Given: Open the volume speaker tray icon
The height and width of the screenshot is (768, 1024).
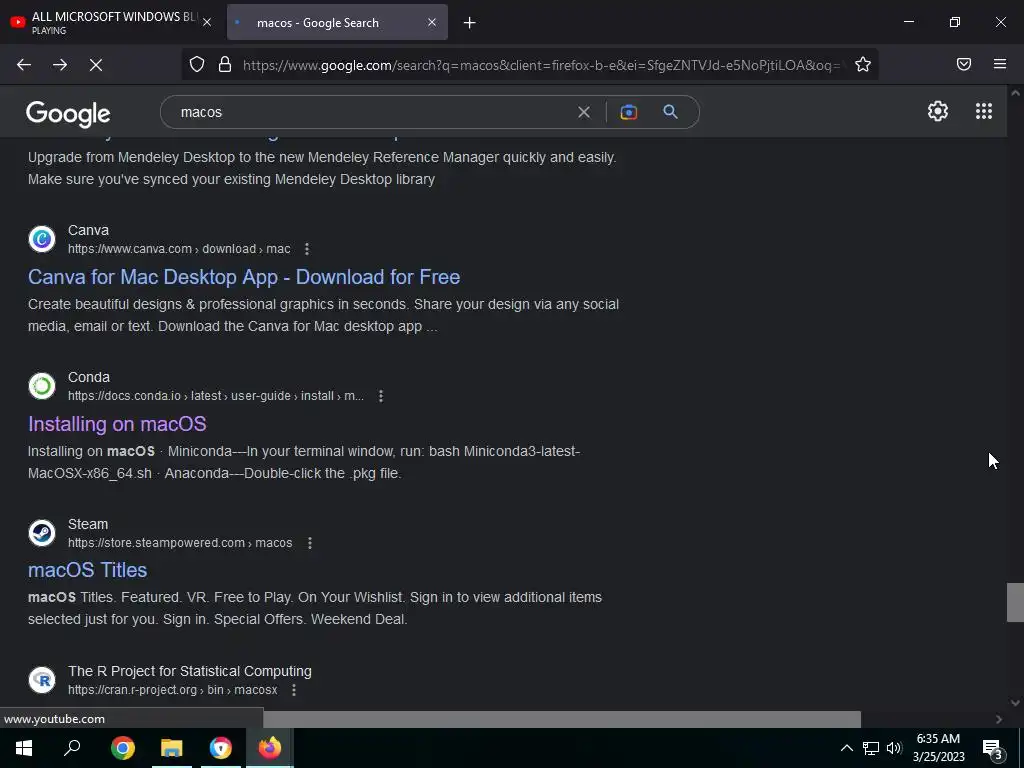Looking at the screenshot, I should (894, 748).
